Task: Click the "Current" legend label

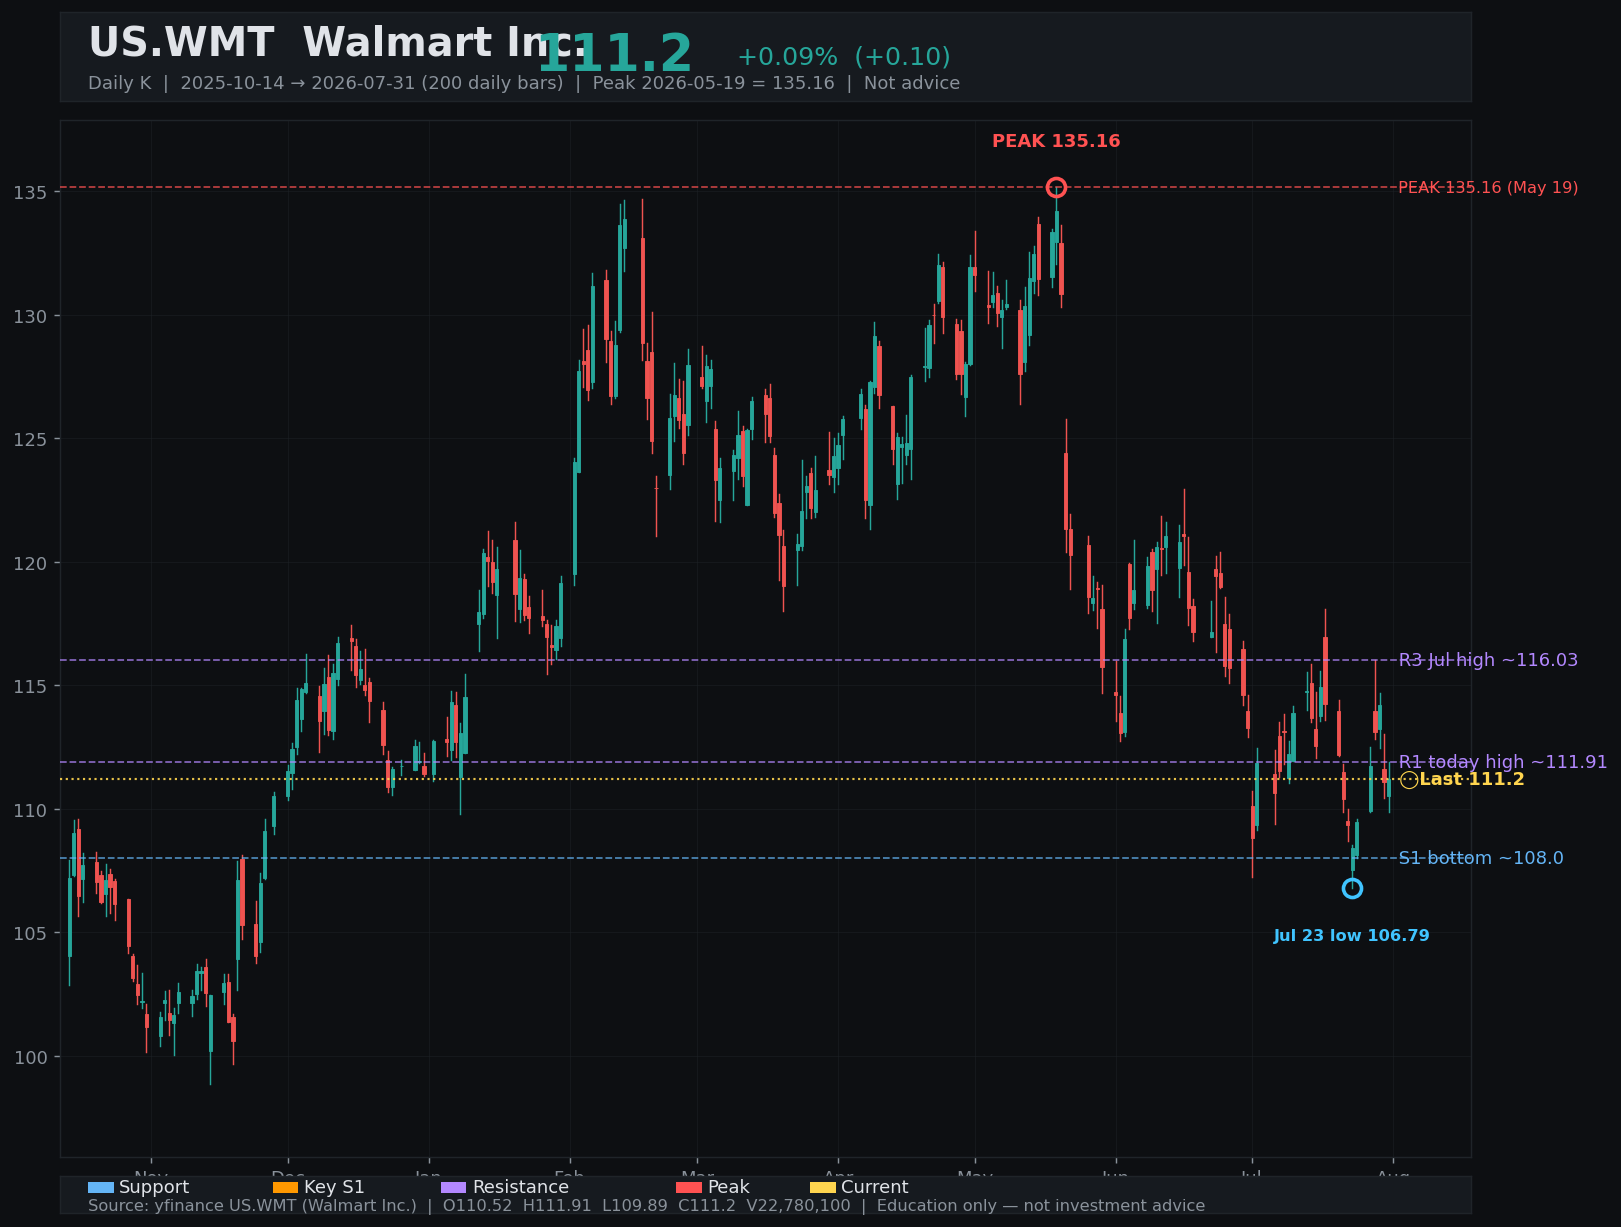Action: click(875, 1187)
